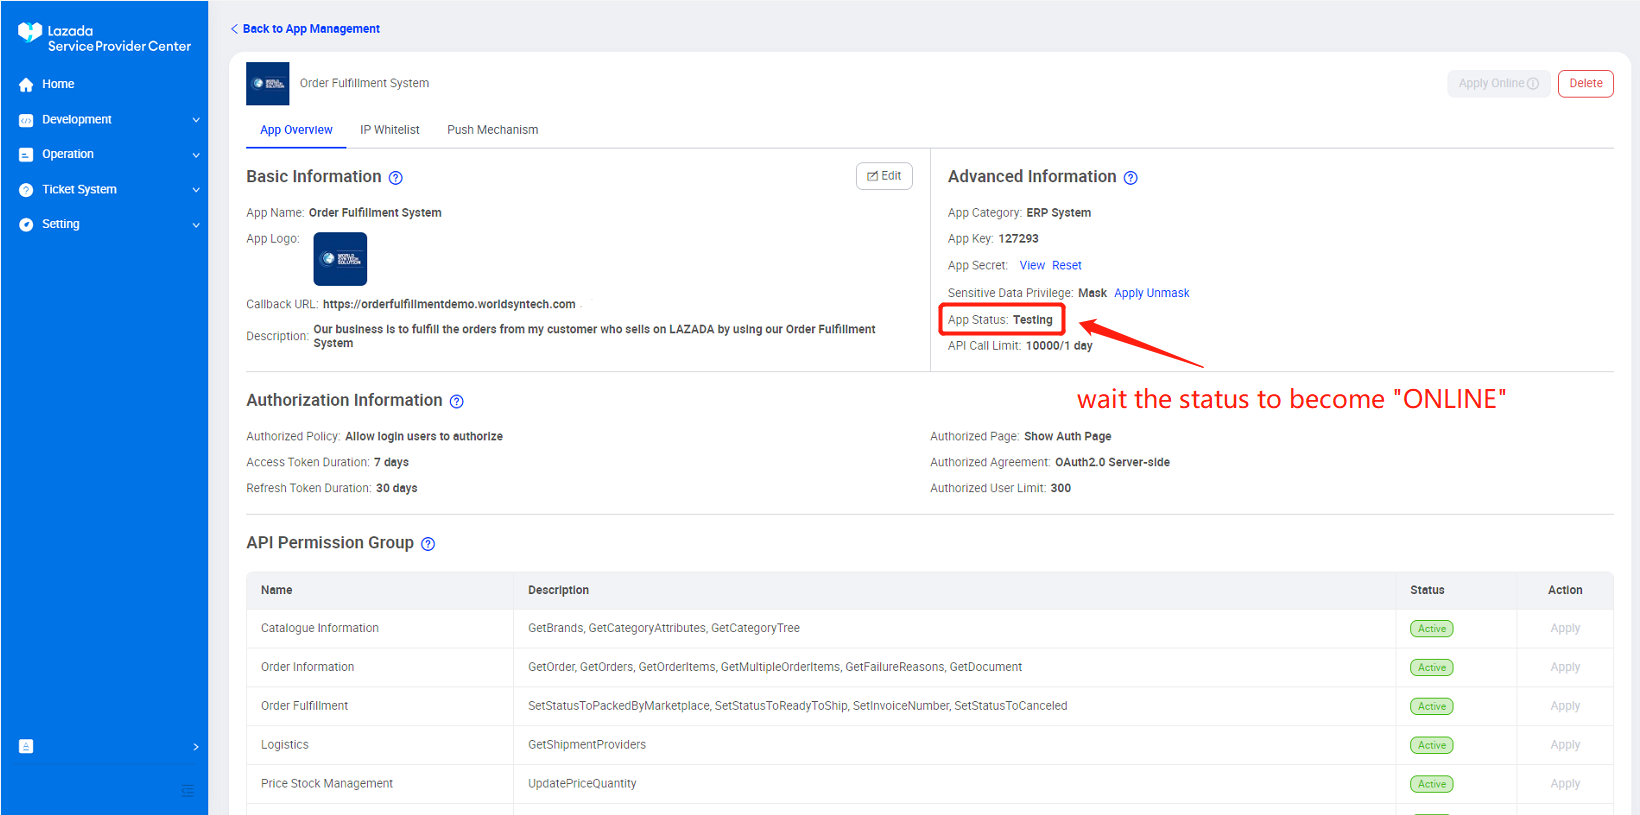Click the Active status for Catalogue Information
Viewport: 1640px width, 815px height.
[1432, 629]
